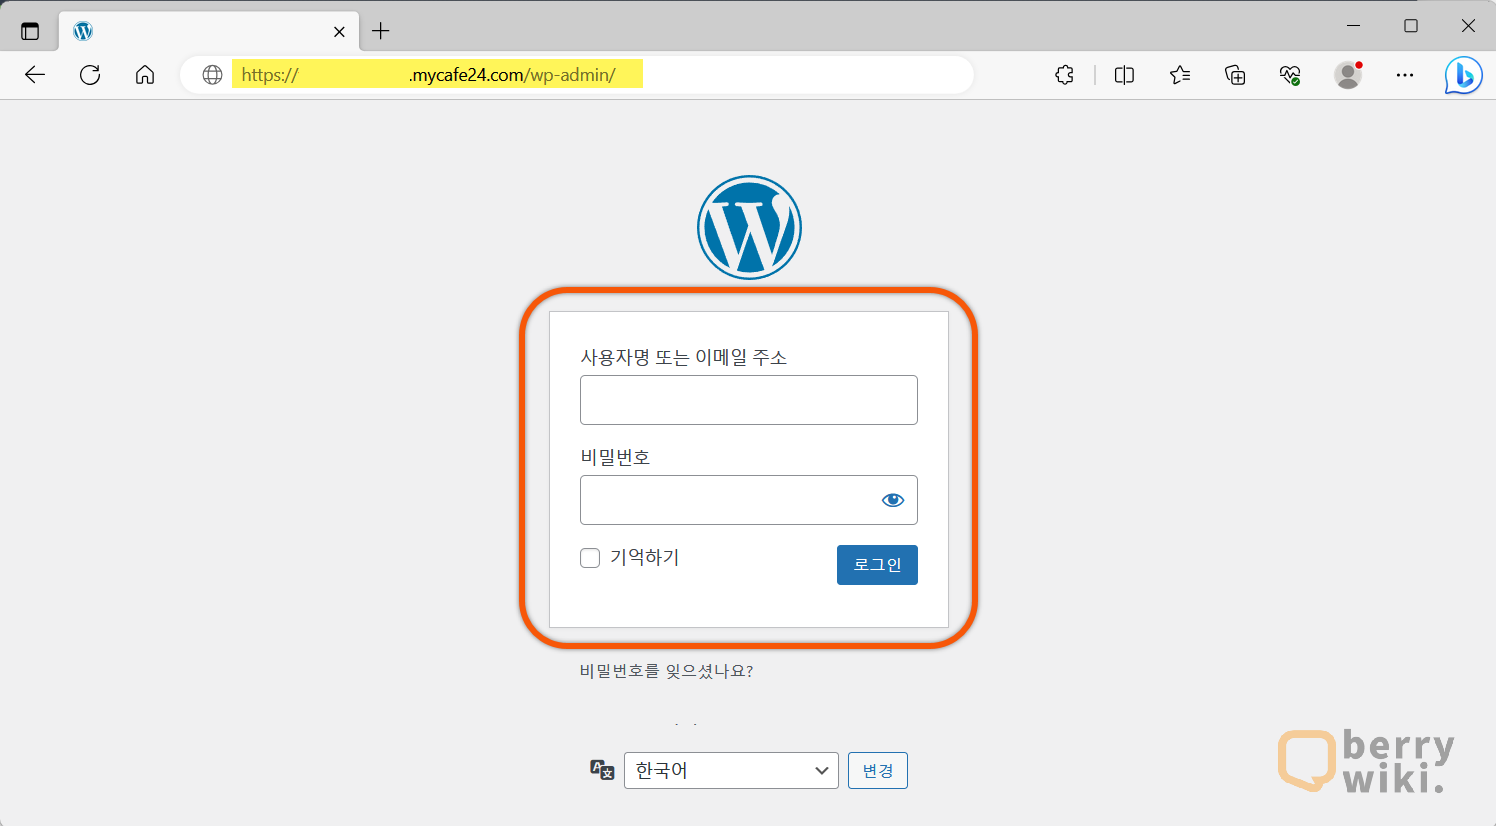1496x826 pixels.
Task: Open the user profile avatar
Action: 1348,75
